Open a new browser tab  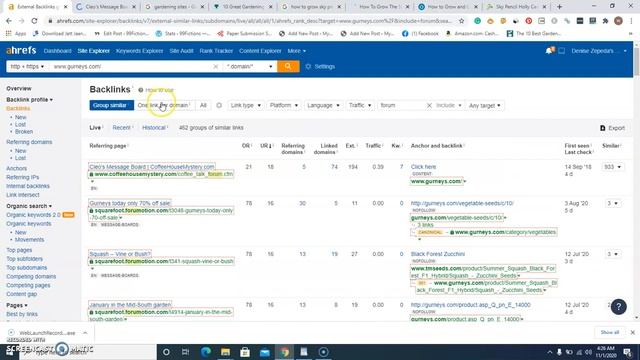pyautogui.click(x=560, y=7)
